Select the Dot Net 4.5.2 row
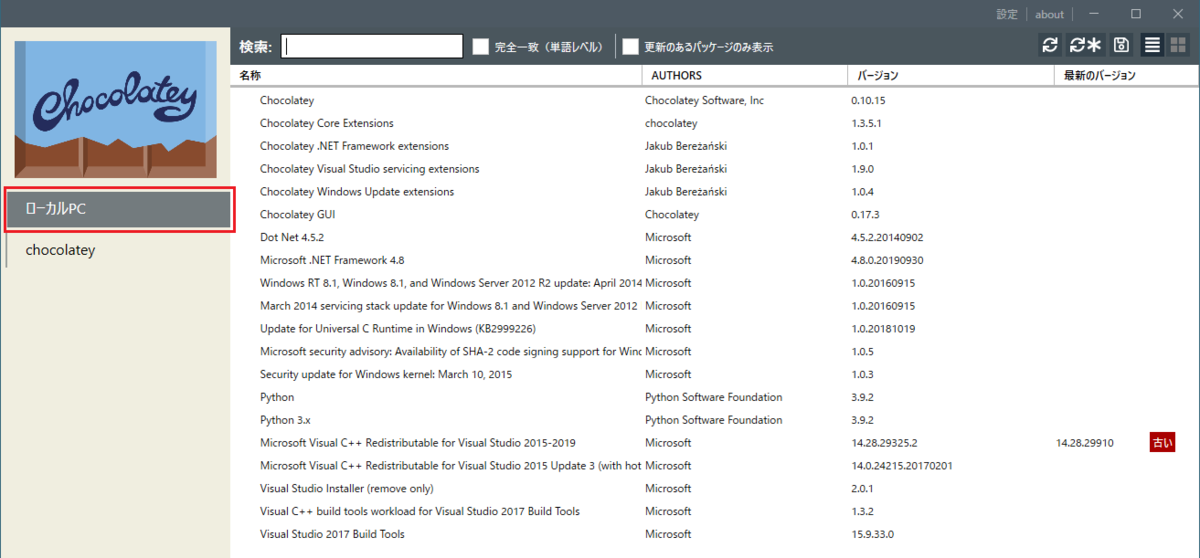1200x558 pixels. pyautogui.click(x=715, y=237)
